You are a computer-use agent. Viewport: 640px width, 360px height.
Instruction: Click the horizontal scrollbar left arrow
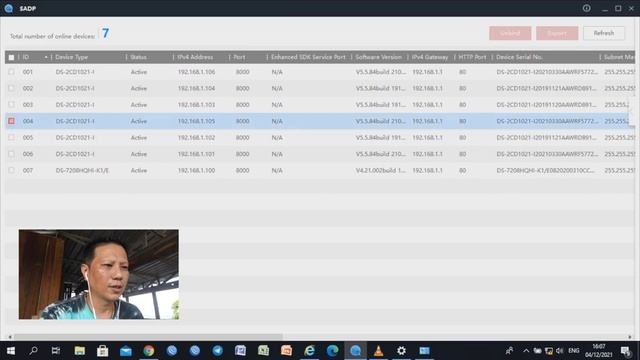[x=10, y=337]
